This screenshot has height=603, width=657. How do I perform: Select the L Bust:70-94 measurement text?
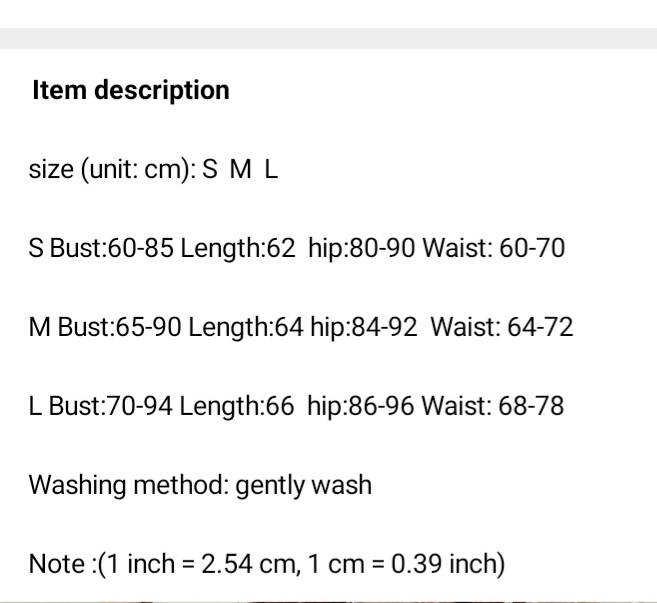click(101, 406)
